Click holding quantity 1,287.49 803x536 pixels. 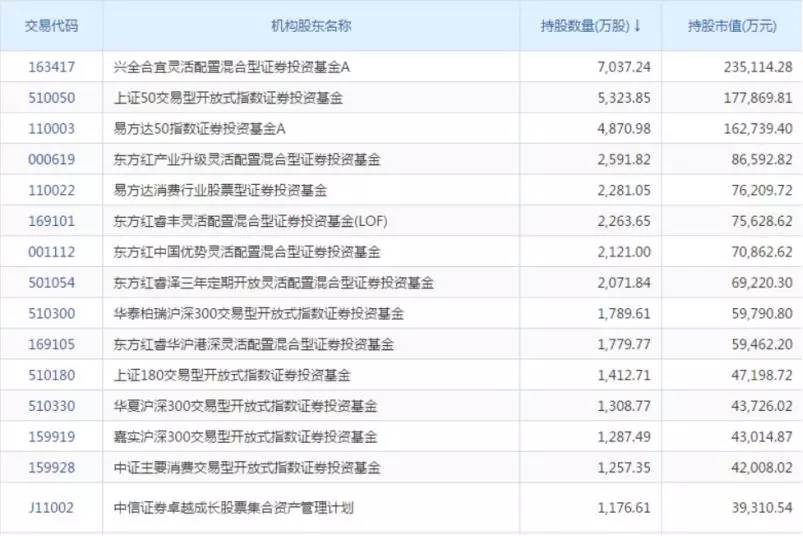624,436
